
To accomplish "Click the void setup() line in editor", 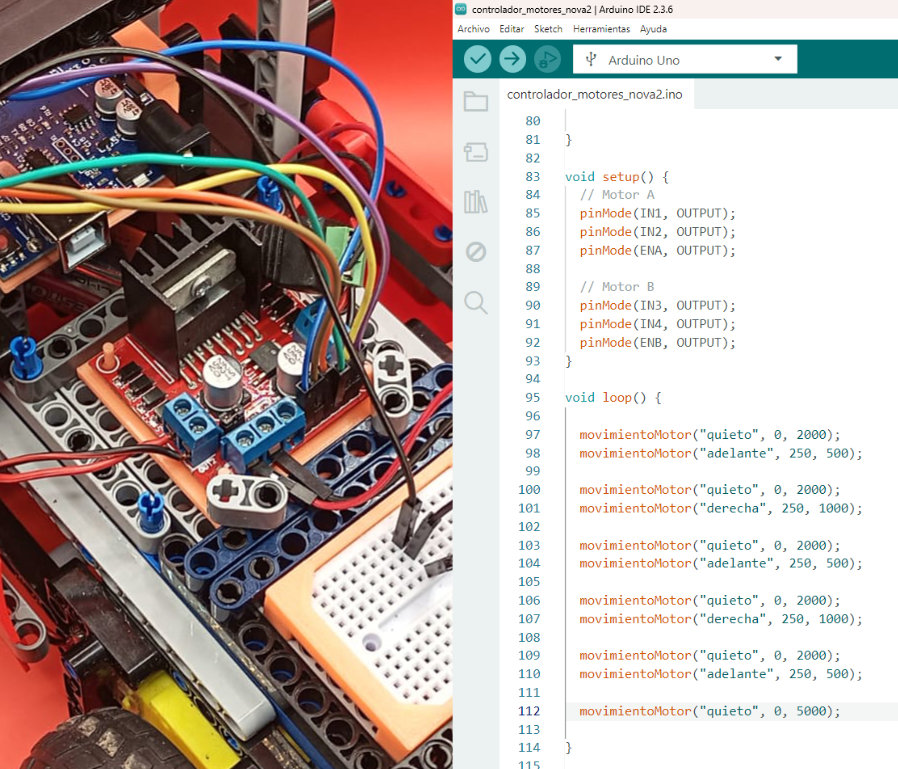I will pyautogui.click(x=616, y=176).
